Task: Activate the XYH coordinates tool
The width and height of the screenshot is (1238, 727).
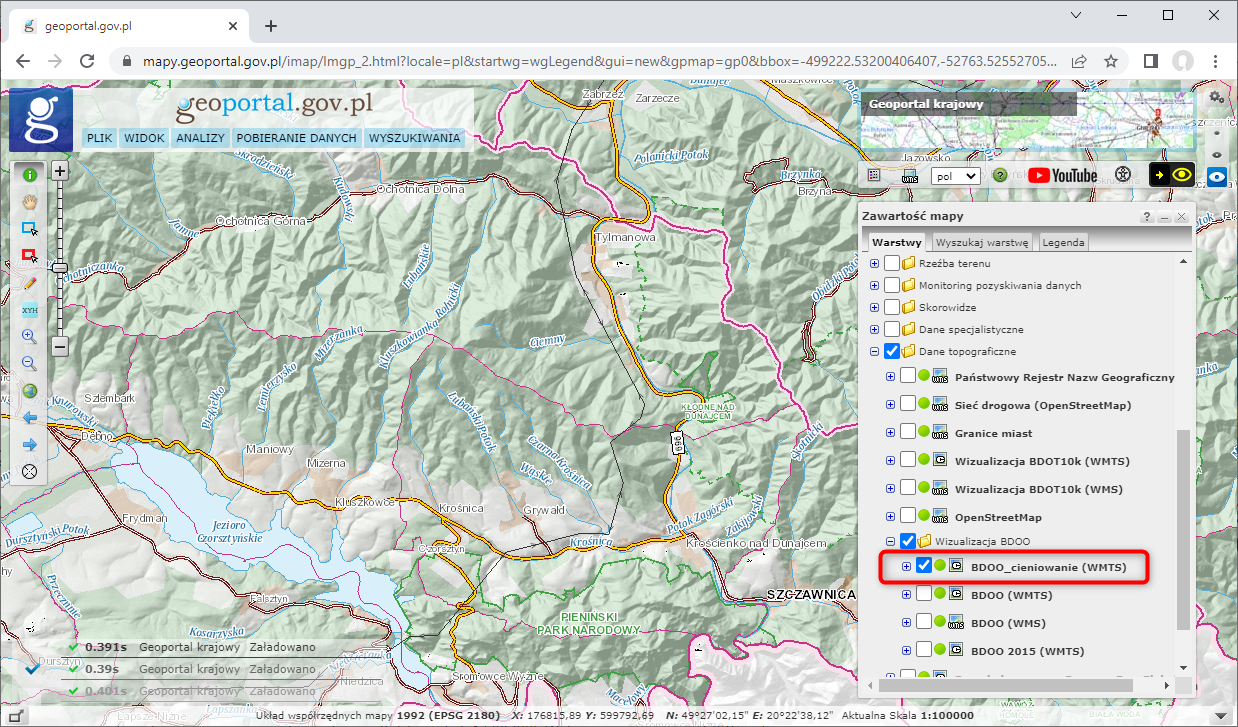Action: 29,310
